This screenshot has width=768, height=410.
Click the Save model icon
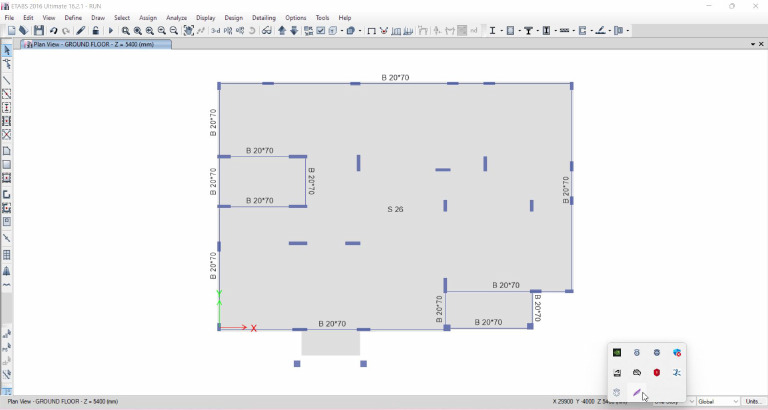point(38,31)
